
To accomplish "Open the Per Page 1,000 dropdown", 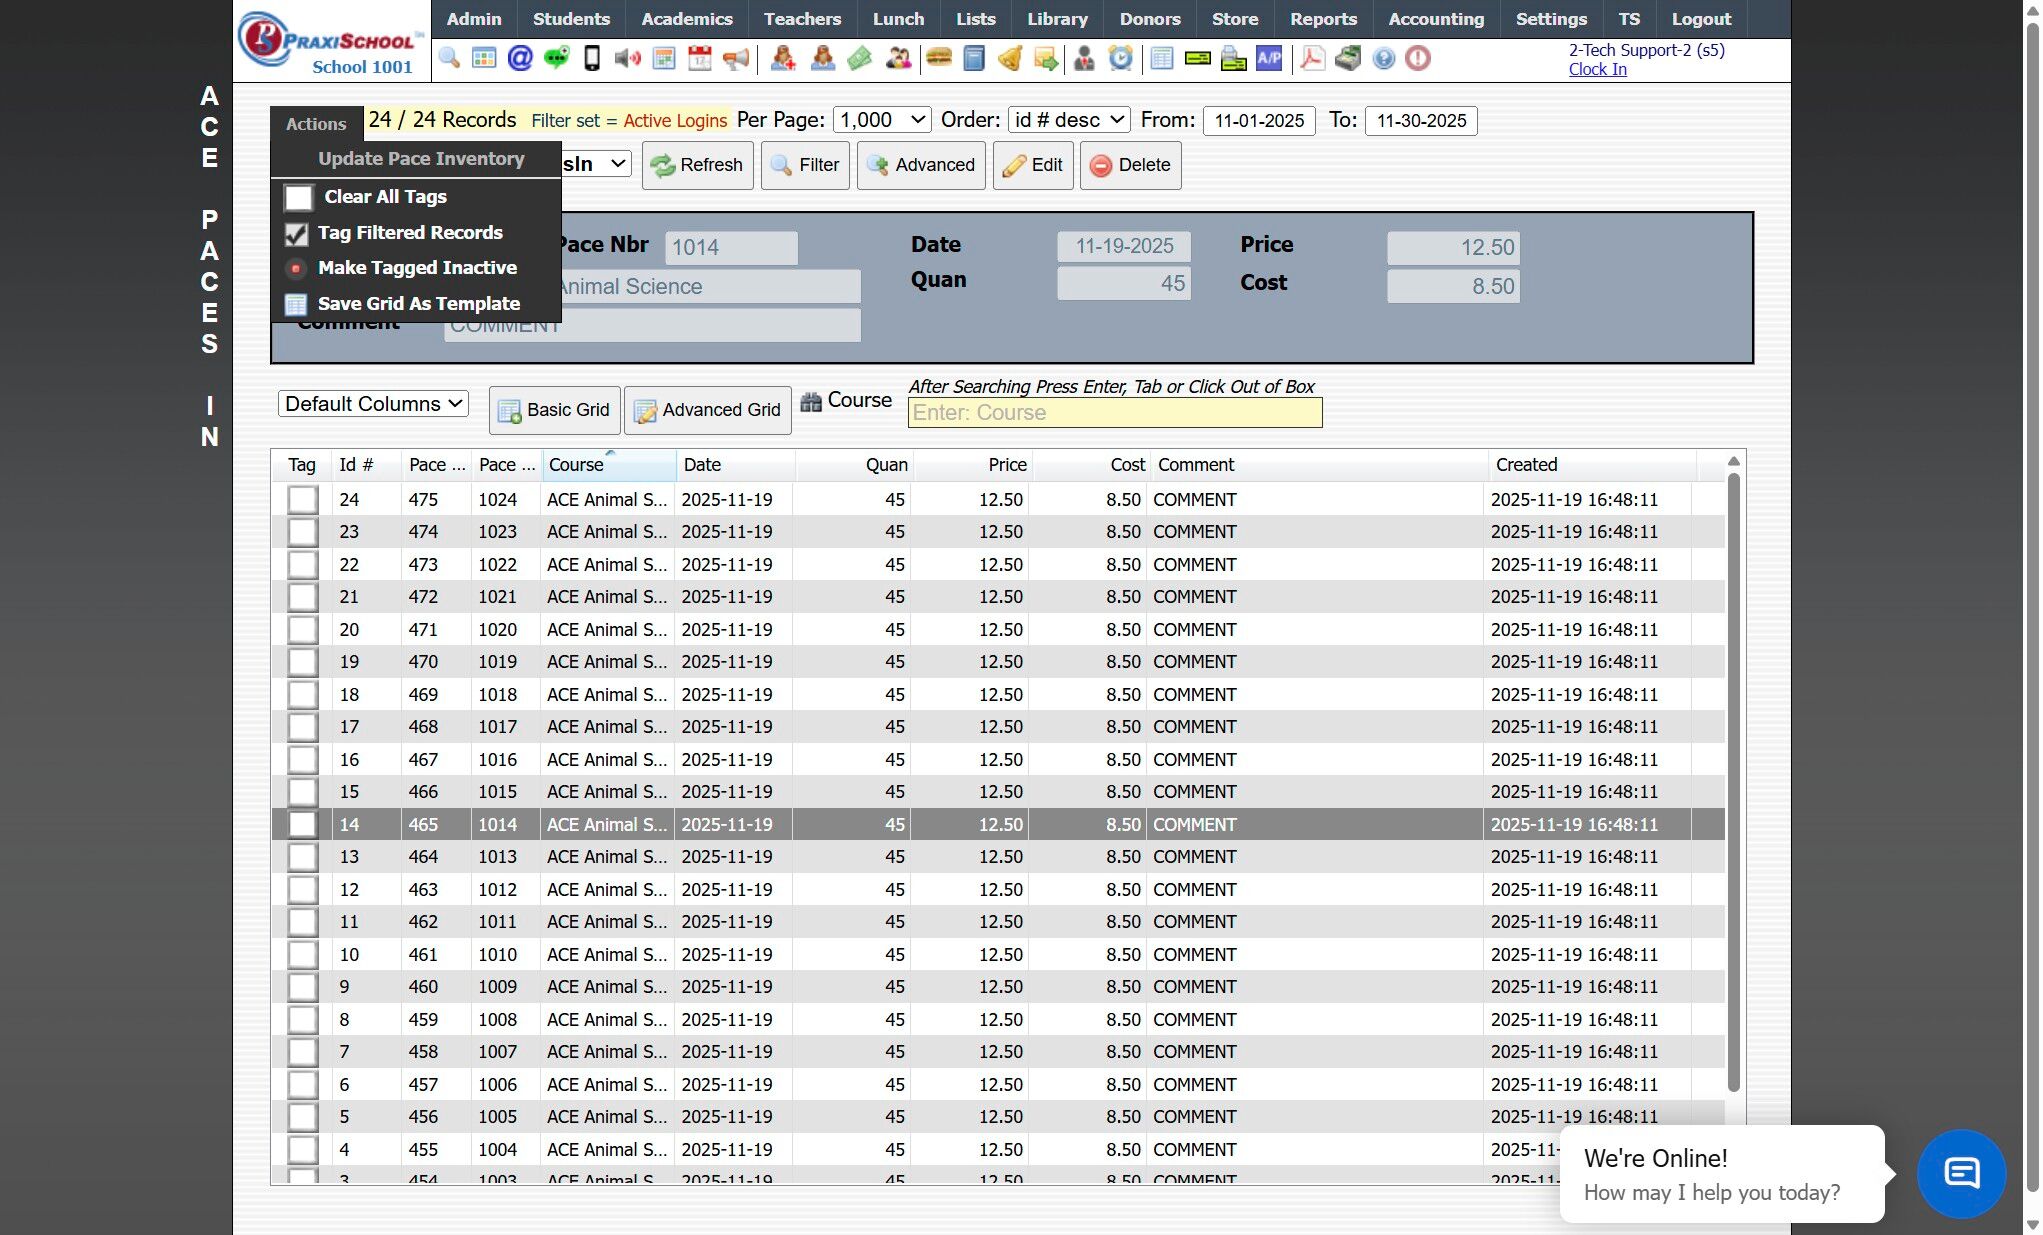I will coord(882,120).
